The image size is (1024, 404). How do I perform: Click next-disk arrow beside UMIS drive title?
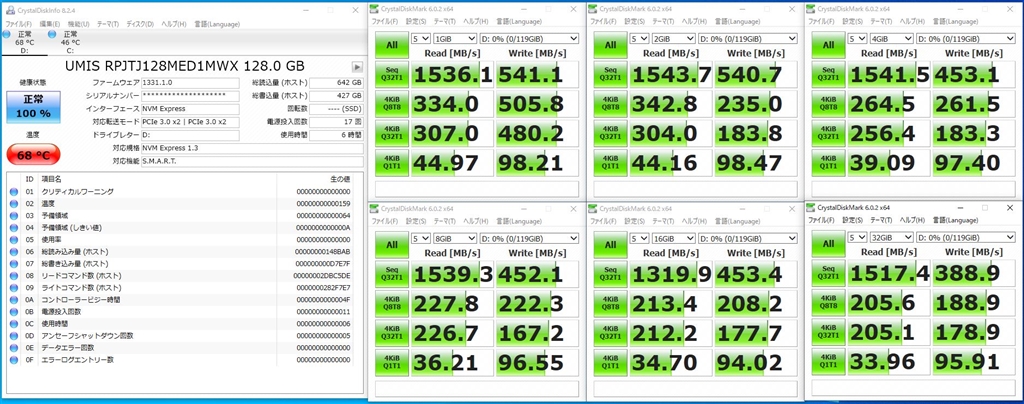(357, 67)
